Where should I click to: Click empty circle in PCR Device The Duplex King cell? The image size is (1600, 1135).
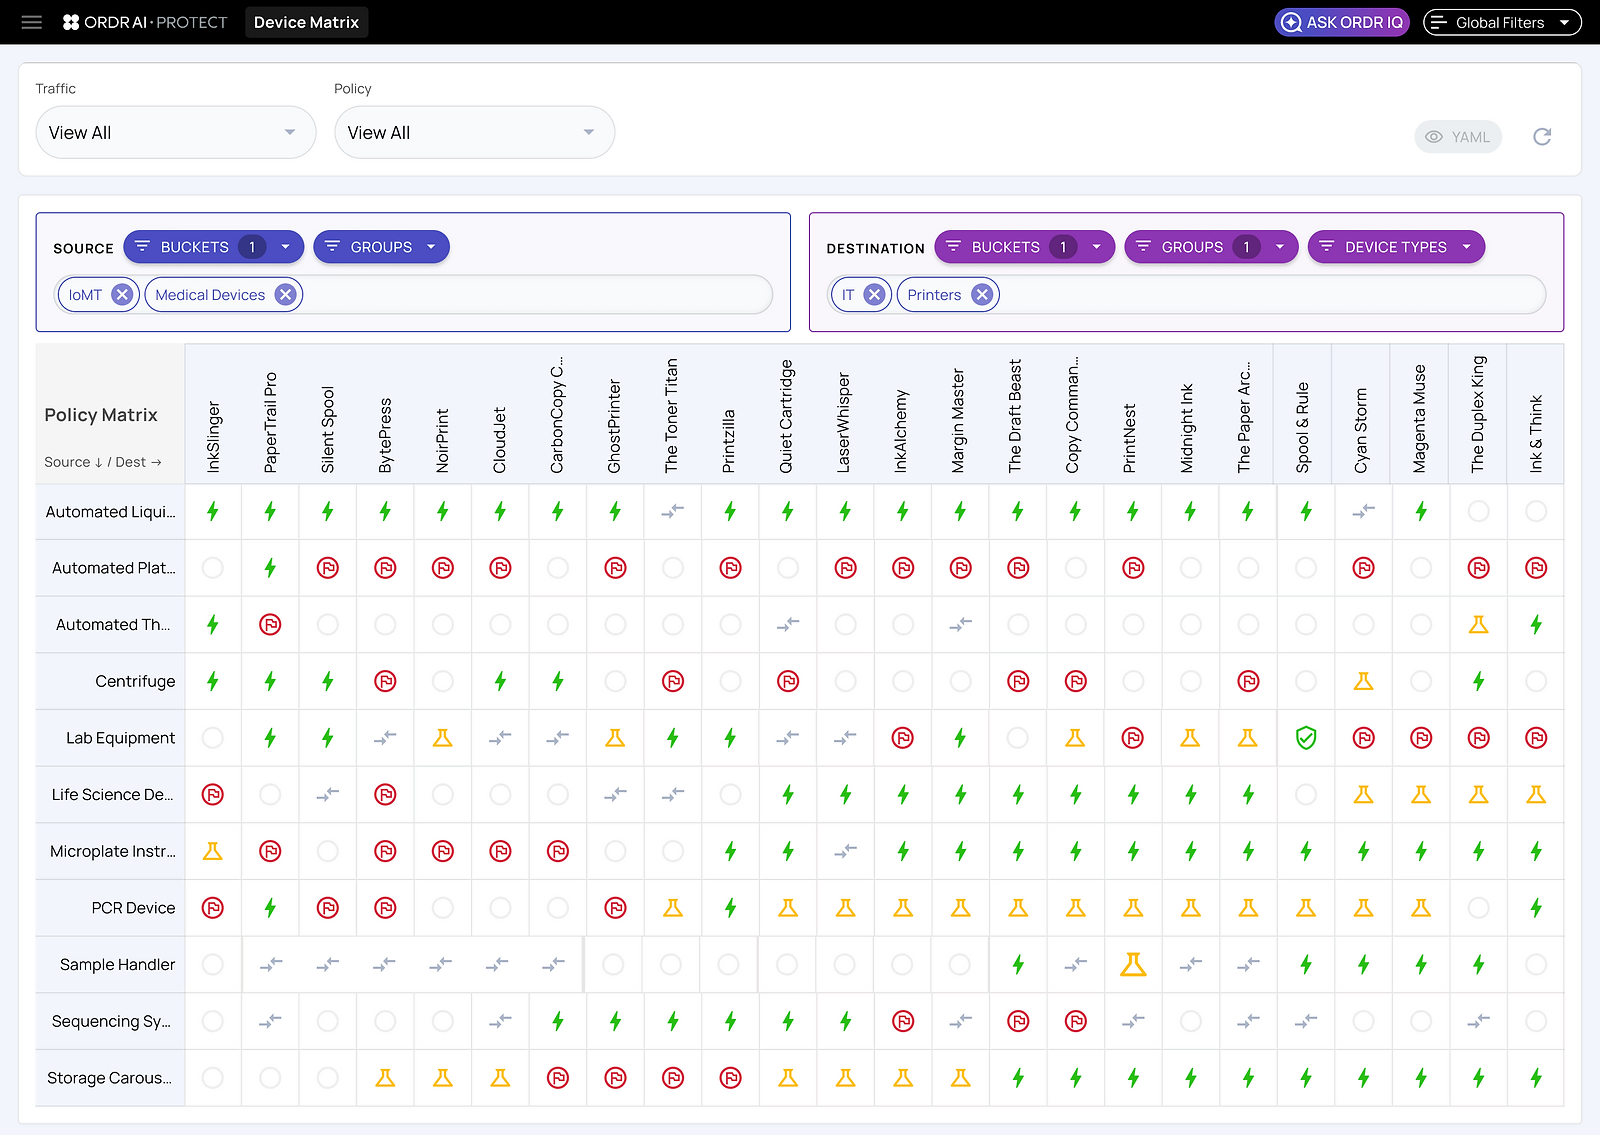pyautogui.click(x=1478, y=908)
